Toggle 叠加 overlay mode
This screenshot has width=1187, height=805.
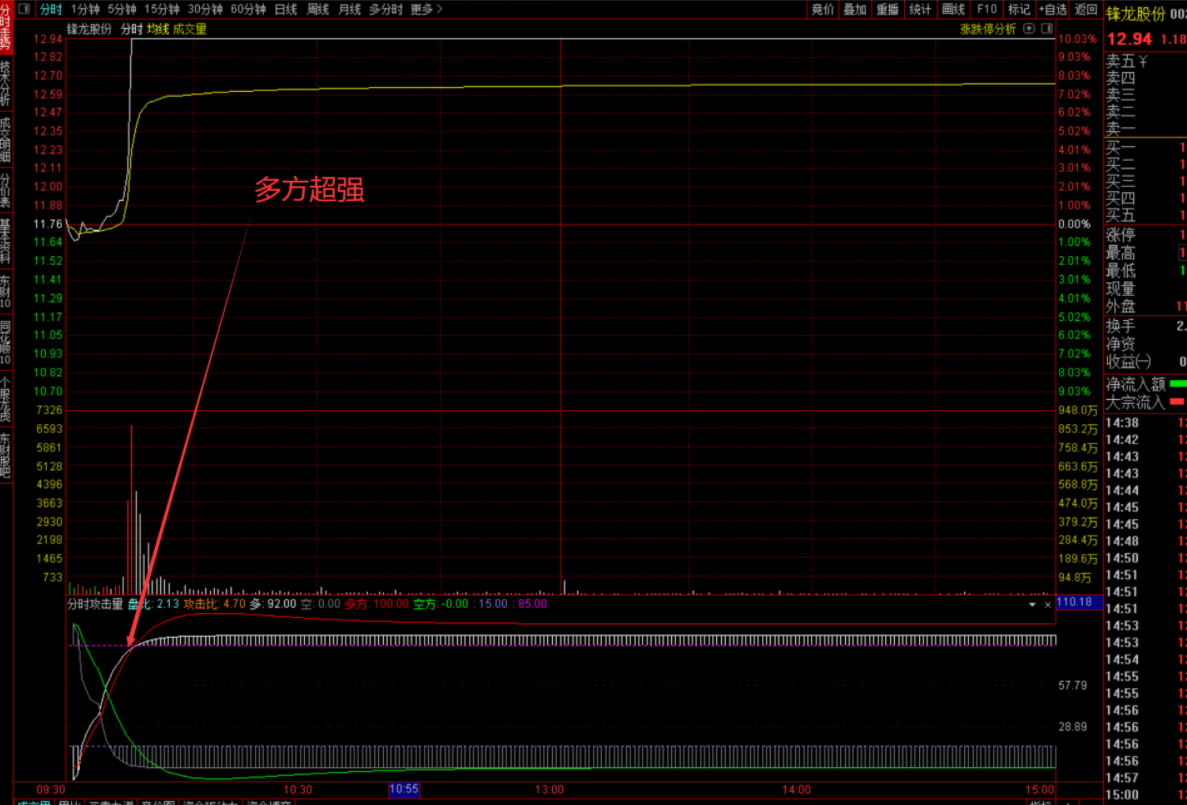click(854, 10)
